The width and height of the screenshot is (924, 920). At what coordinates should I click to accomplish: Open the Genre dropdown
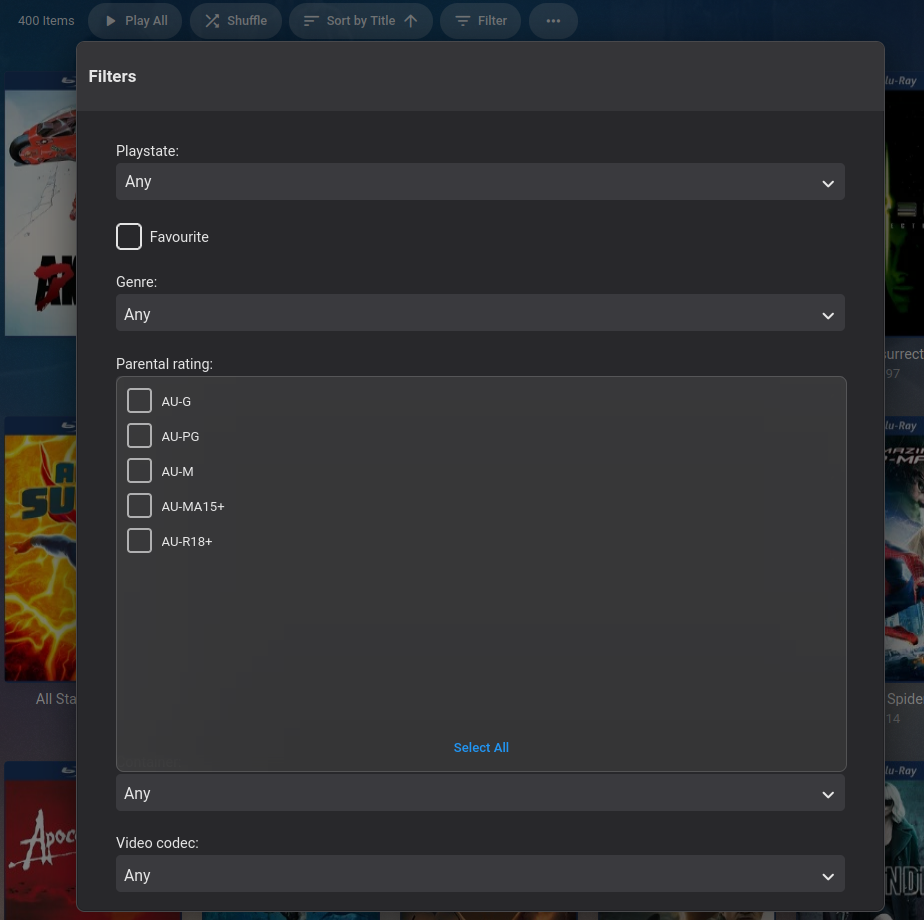tap(480, 313)
